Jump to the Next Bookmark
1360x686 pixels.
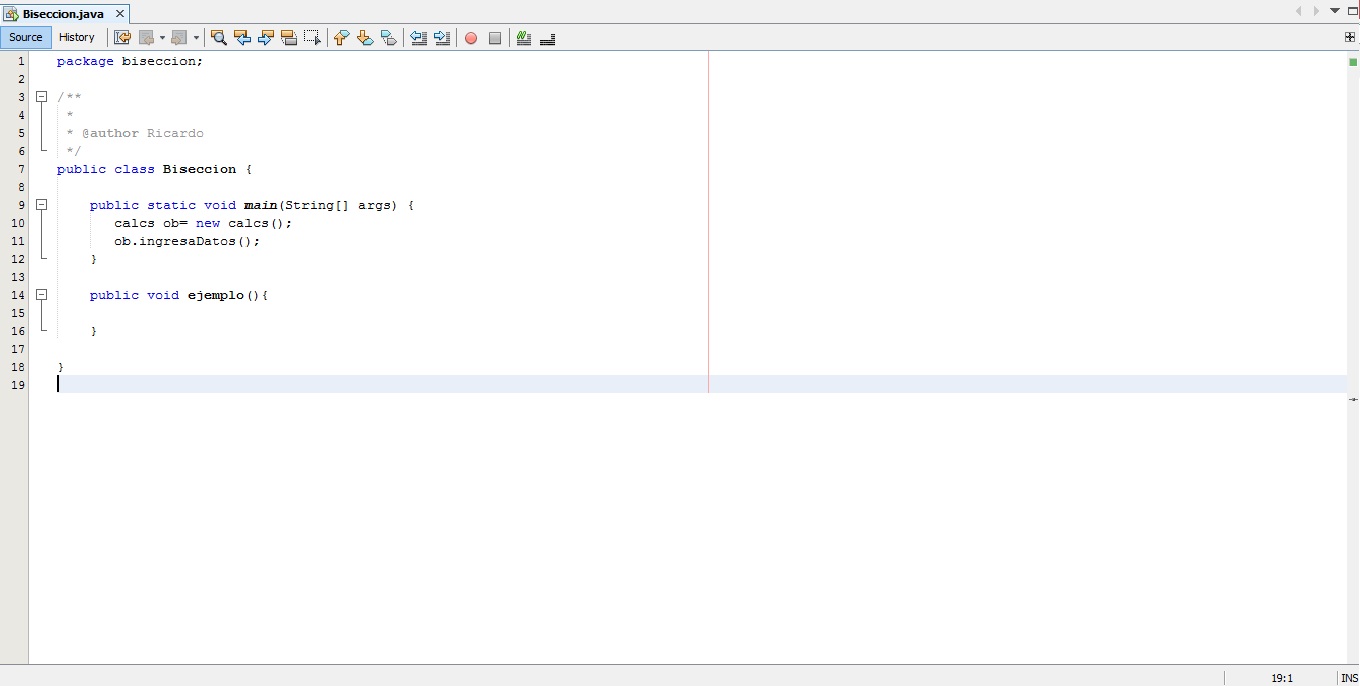tap(365, 38)
